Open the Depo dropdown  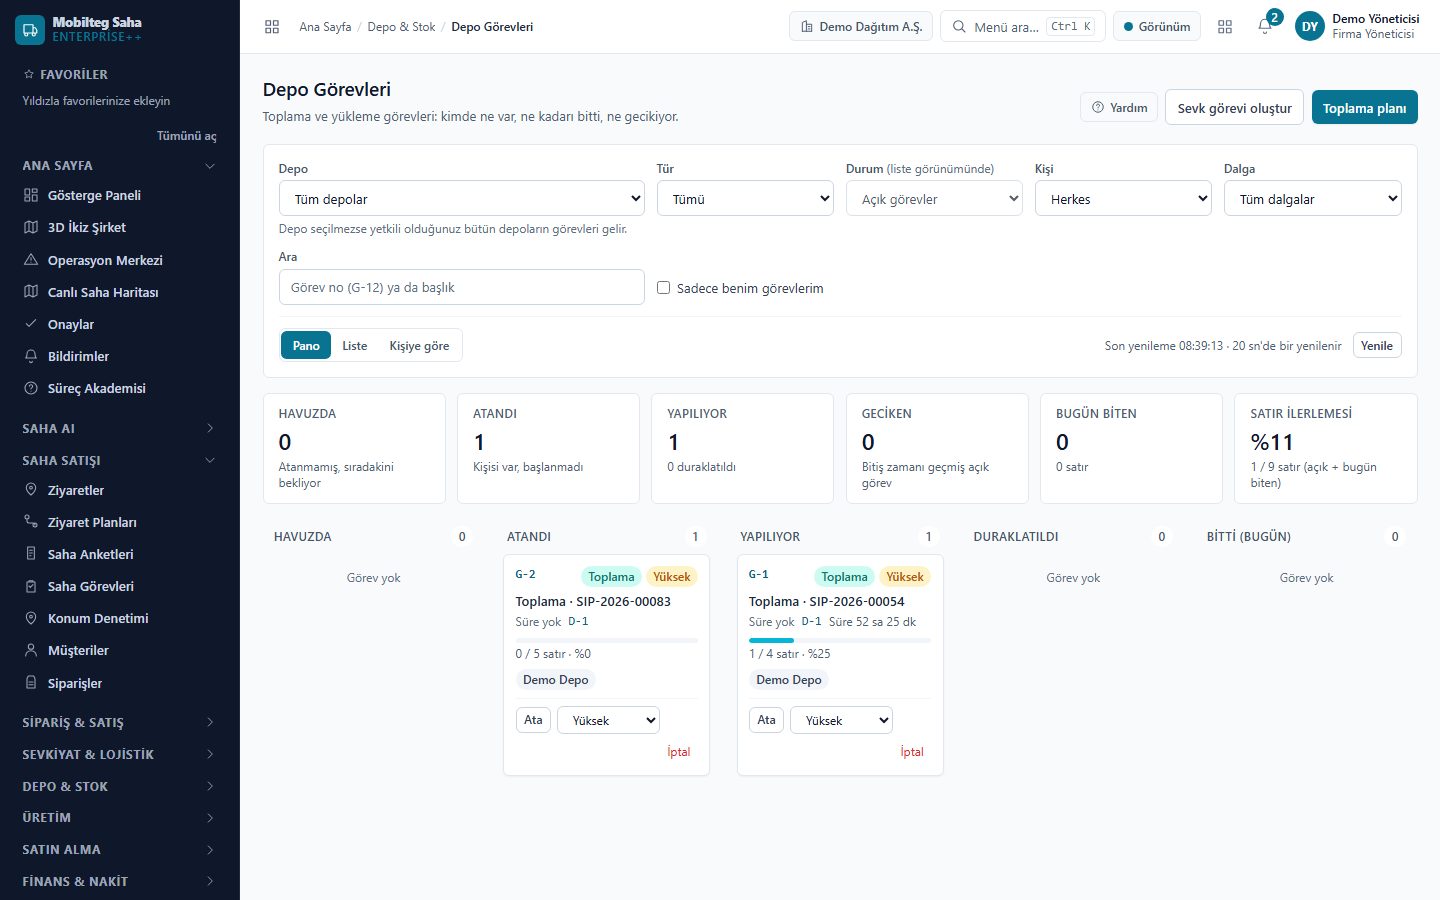pos(462,199)
